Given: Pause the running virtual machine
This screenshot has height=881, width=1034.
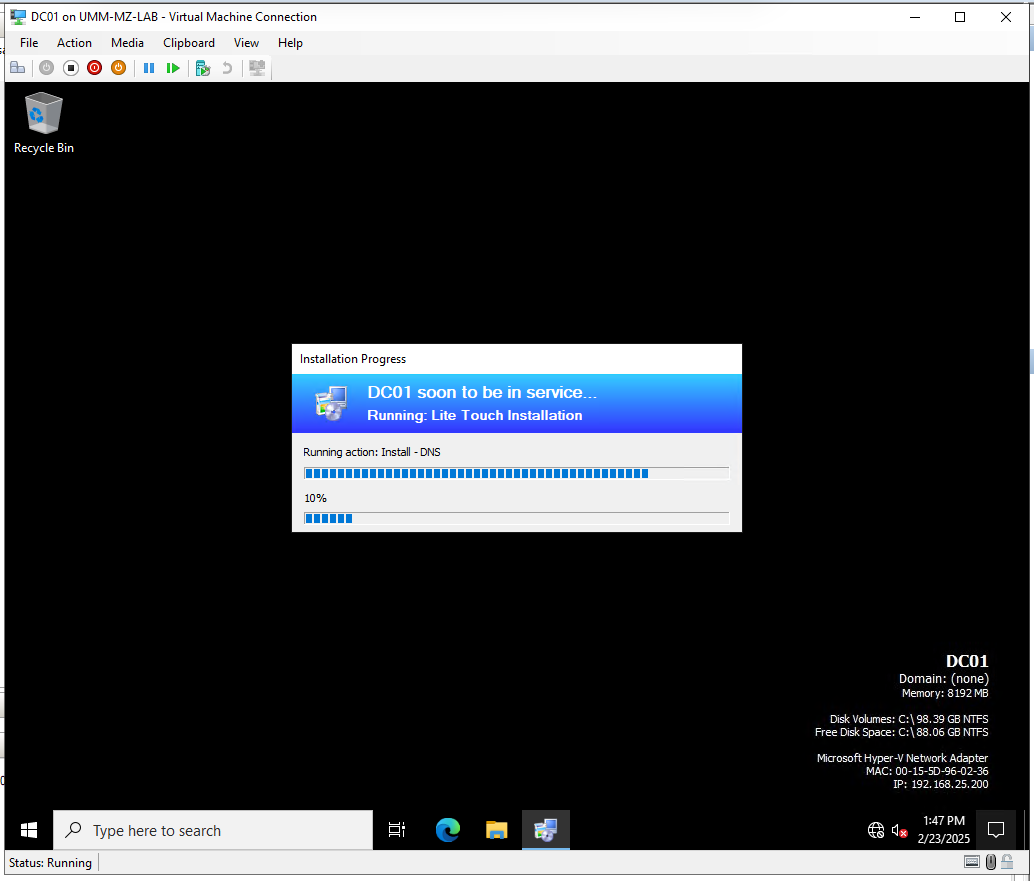Looking at the screenshot, I should (x=149, y=67).
